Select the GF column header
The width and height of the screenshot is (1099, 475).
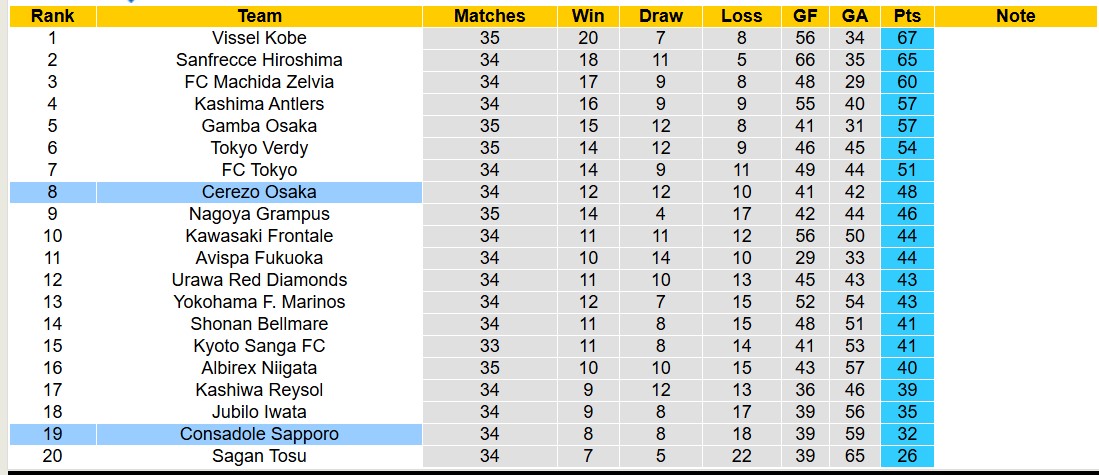coord(805,16)
